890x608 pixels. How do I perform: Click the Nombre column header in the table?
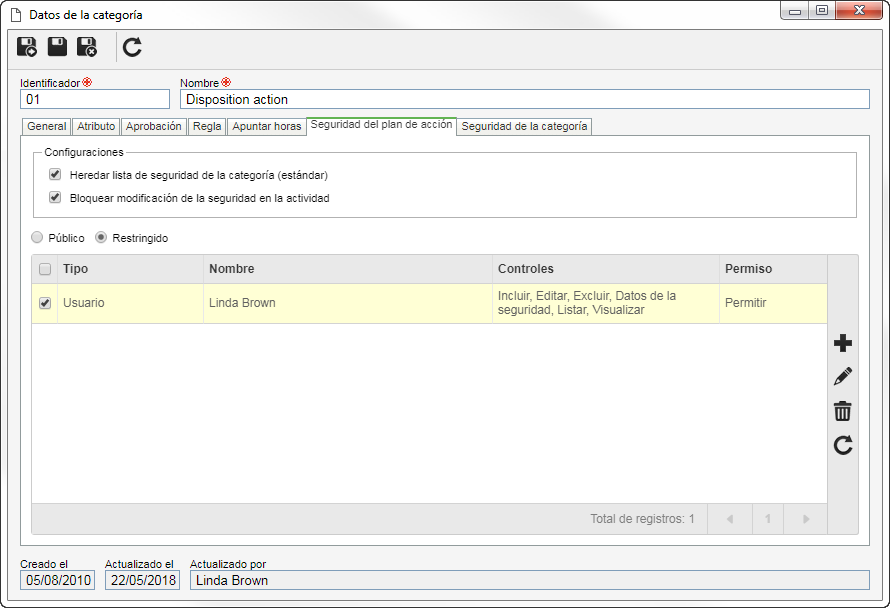(x=347, y=269)
